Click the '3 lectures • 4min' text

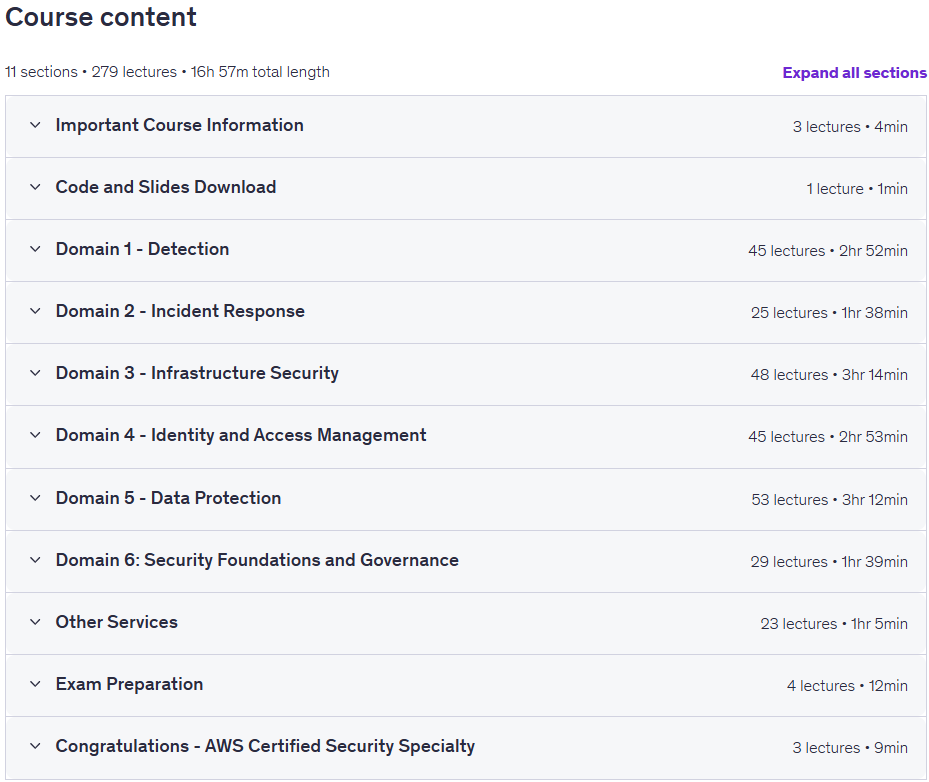[x=850, y=127]
